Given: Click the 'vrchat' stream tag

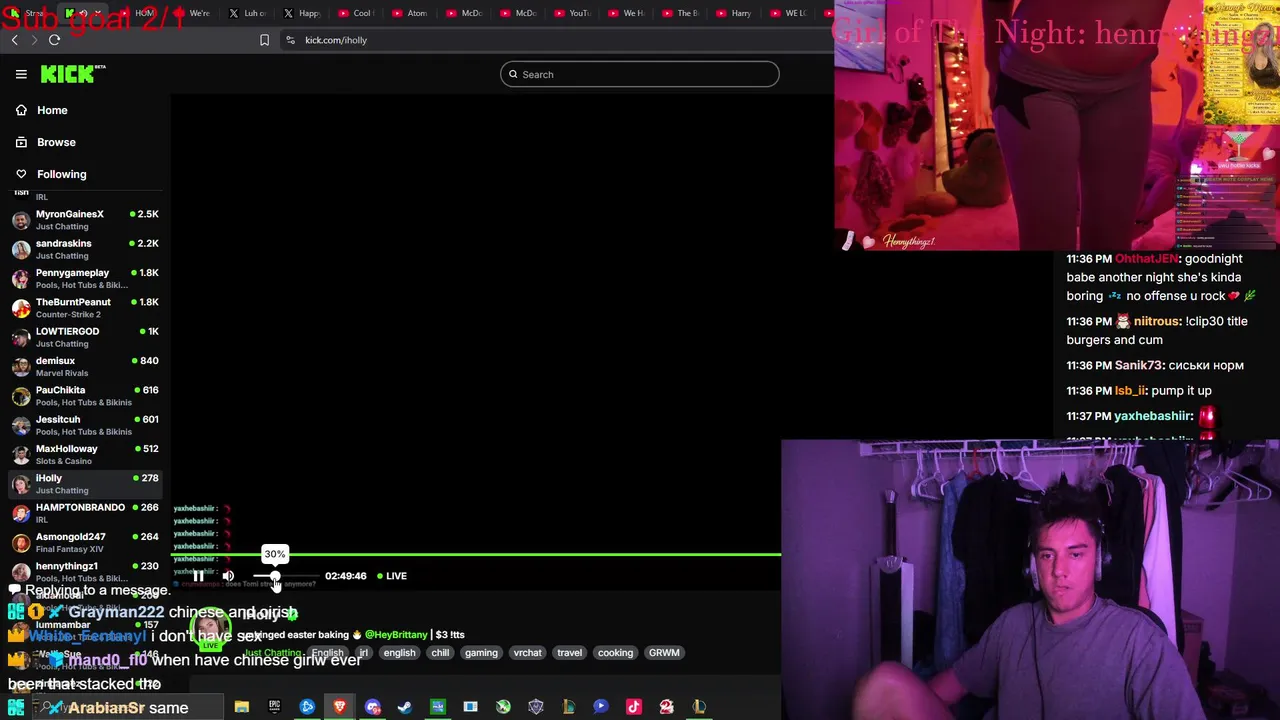Looking at the screenshot, I should 527,653.
